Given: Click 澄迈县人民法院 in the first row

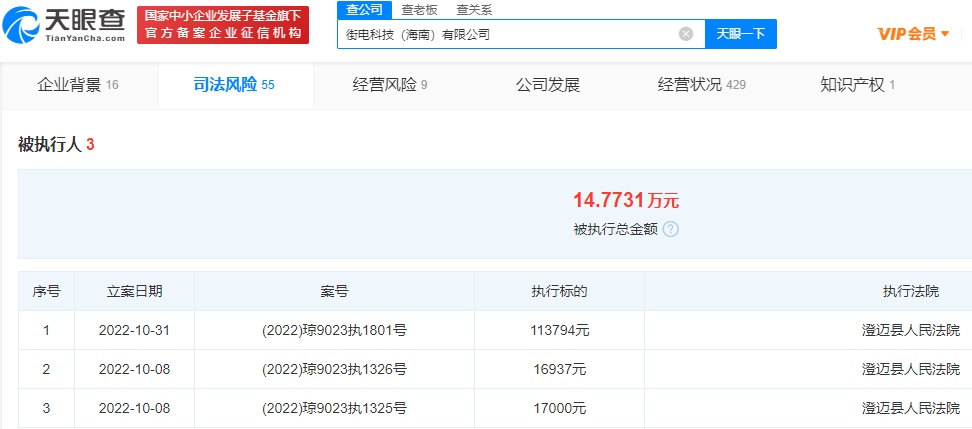Looking at the screenshot, I should pos(910,330).
